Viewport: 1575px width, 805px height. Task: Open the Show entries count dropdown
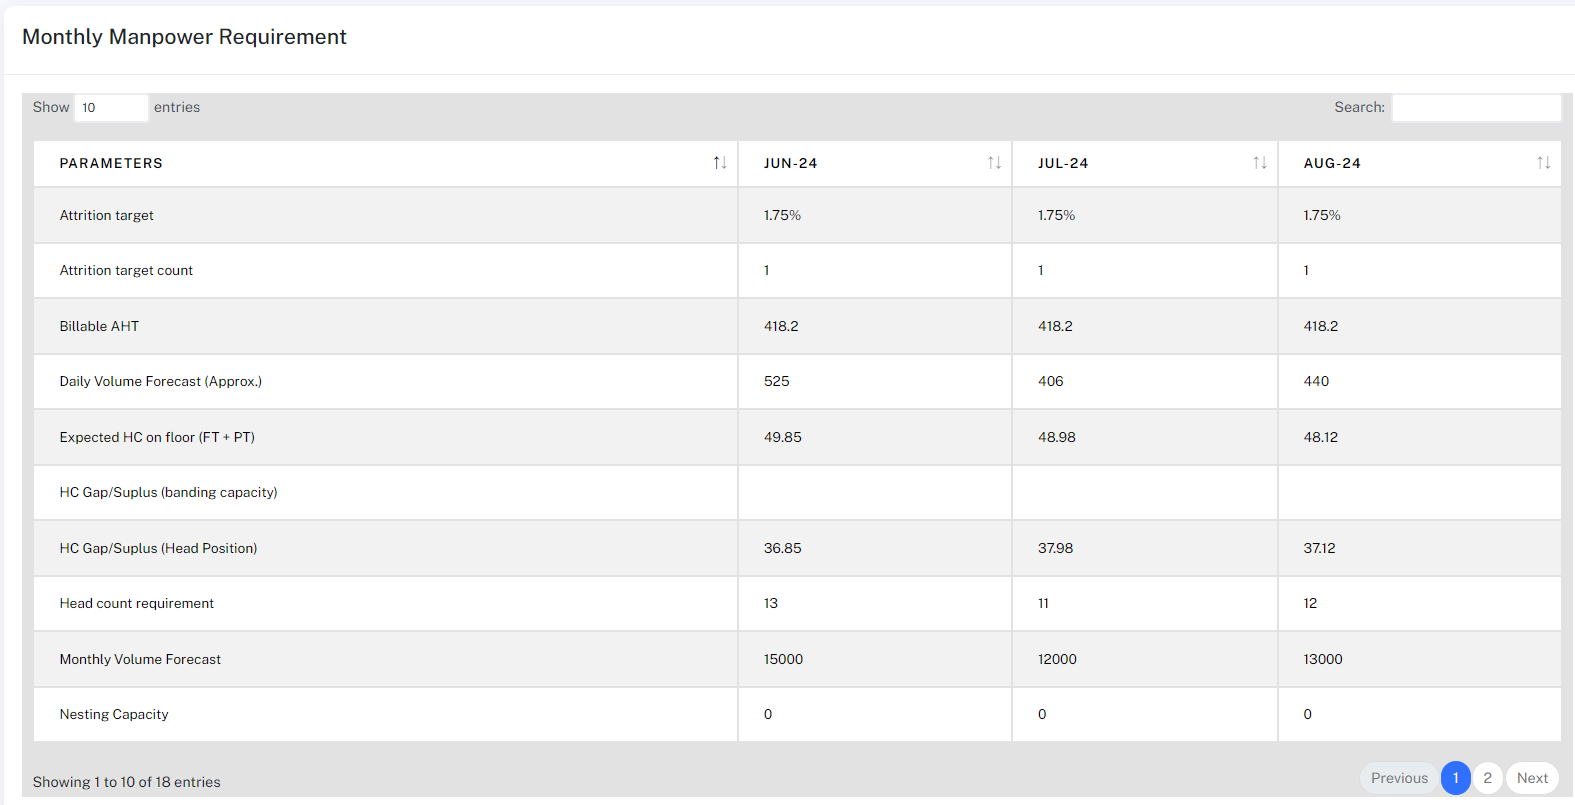coord(111,108)
